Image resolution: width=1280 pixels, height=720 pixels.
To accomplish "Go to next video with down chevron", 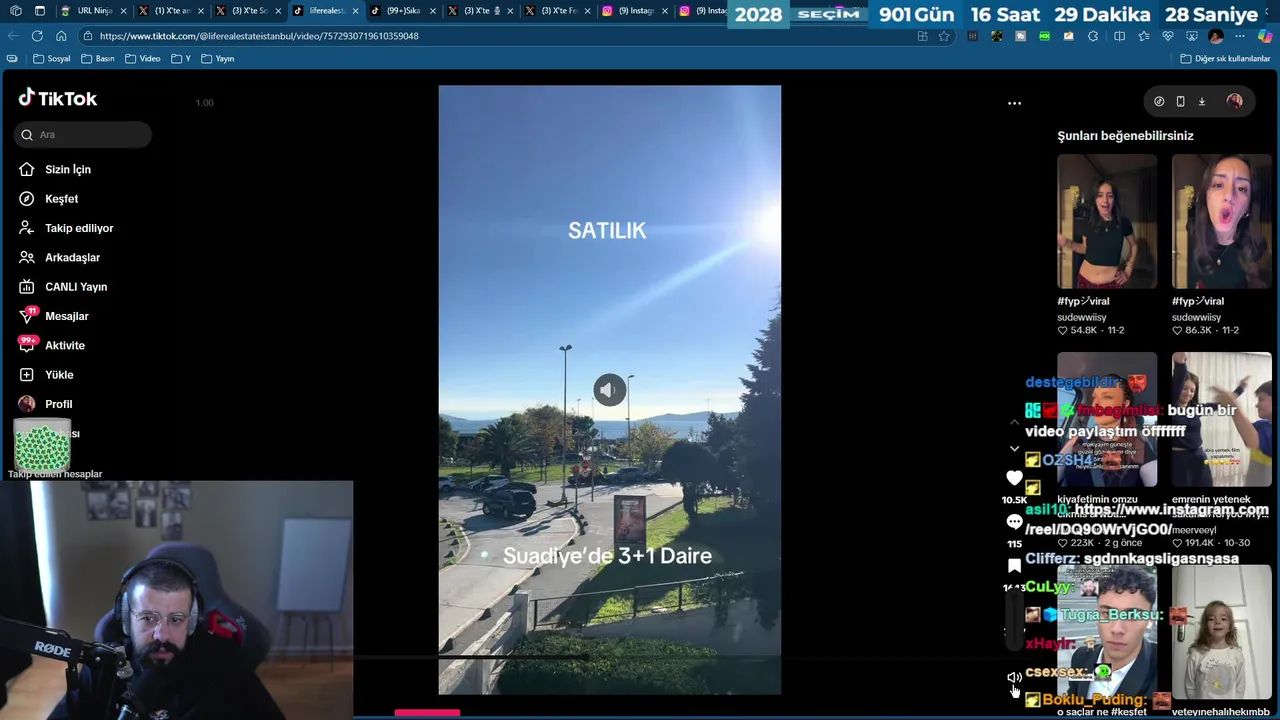I will click(x=1014, y=449).
